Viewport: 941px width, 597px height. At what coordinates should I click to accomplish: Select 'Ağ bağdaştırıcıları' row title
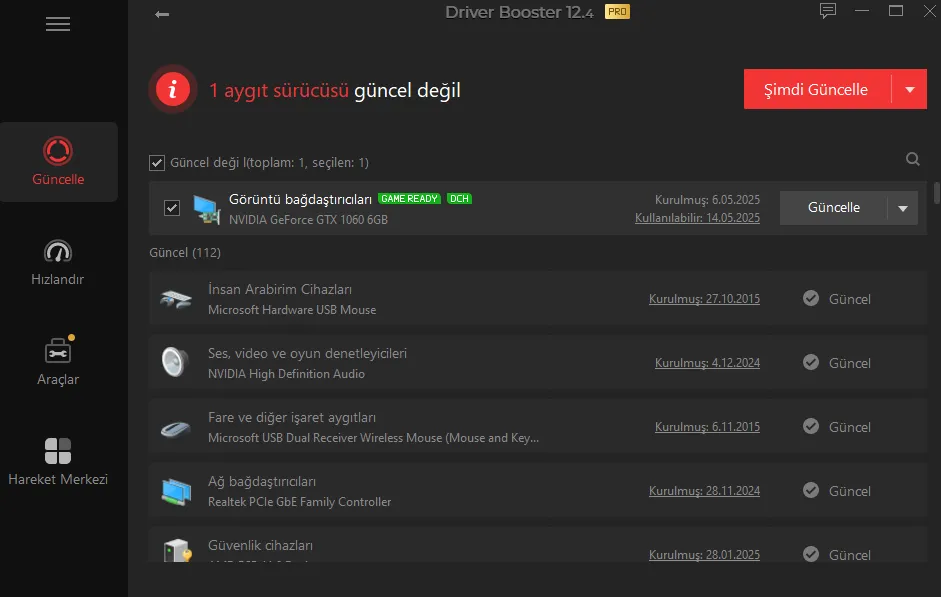pos(262,481)
